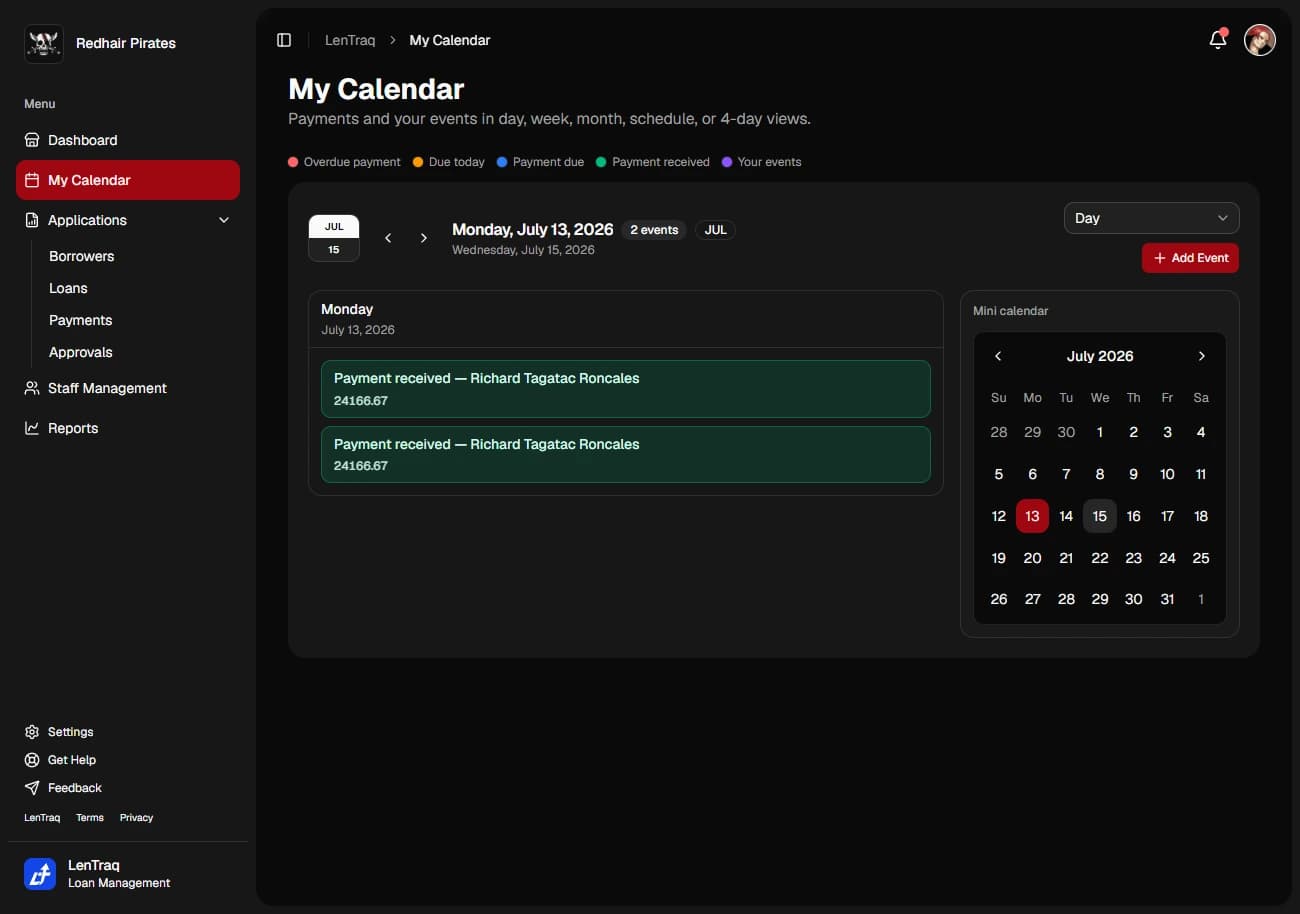Viewport: 1300px width, 914px height.
Task: Open the Day view dropdown
Action: coord(1151,218)
